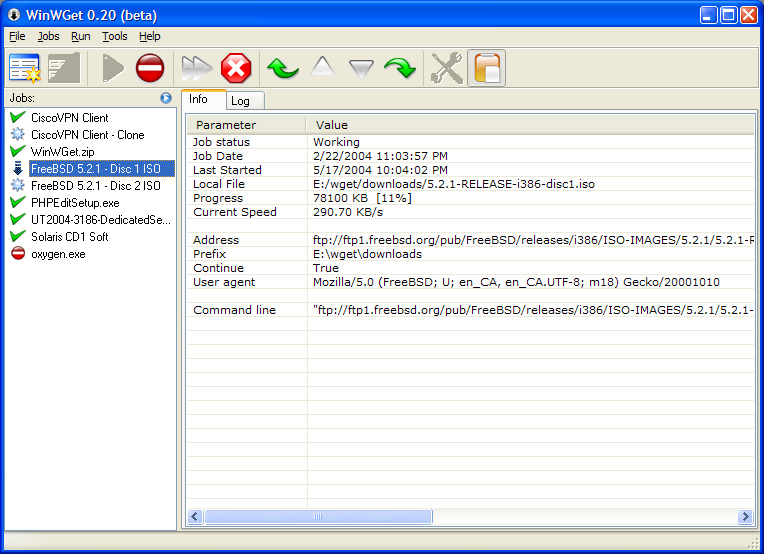Click red stopped icon beside oxygen.exe
Viewport: 764px width, 554px height.
(18, 253)
